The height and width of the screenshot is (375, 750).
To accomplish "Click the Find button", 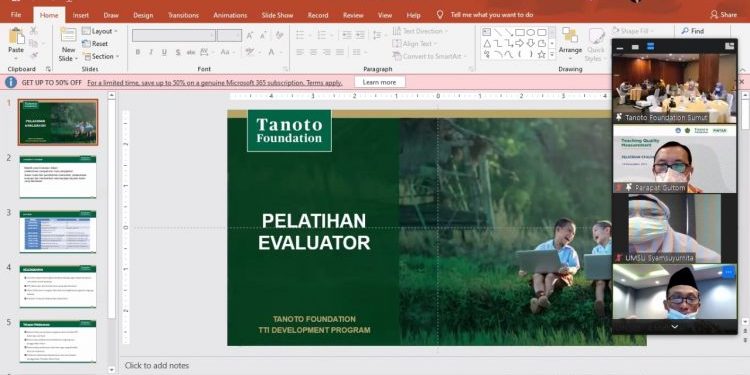I will click(693, 31).
